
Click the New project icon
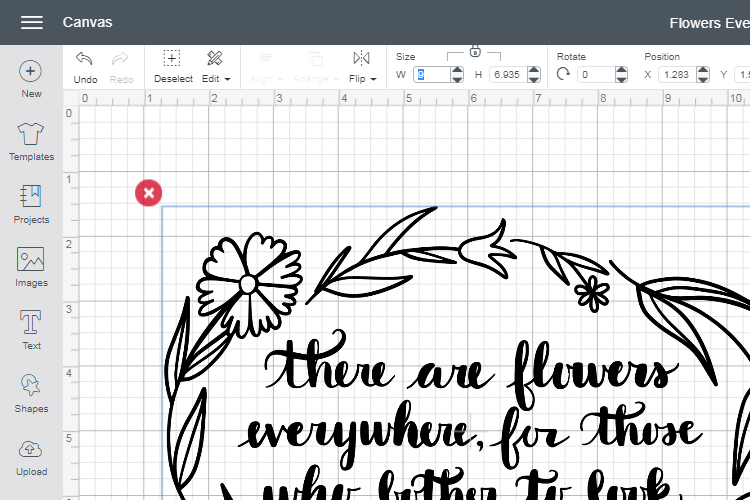tap(31, 71)
